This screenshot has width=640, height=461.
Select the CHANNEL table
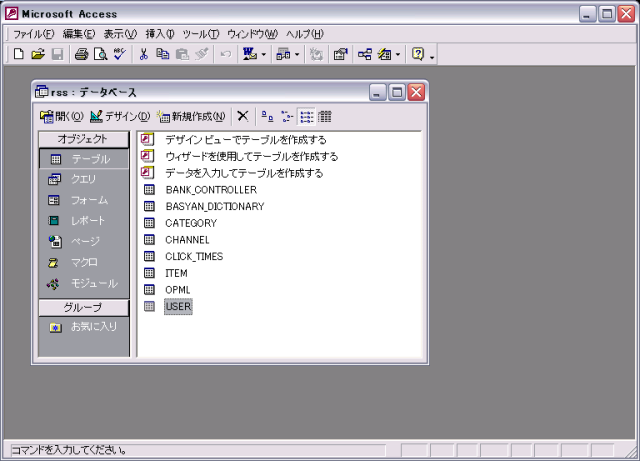pyautogui.click(x=177, y=240)
